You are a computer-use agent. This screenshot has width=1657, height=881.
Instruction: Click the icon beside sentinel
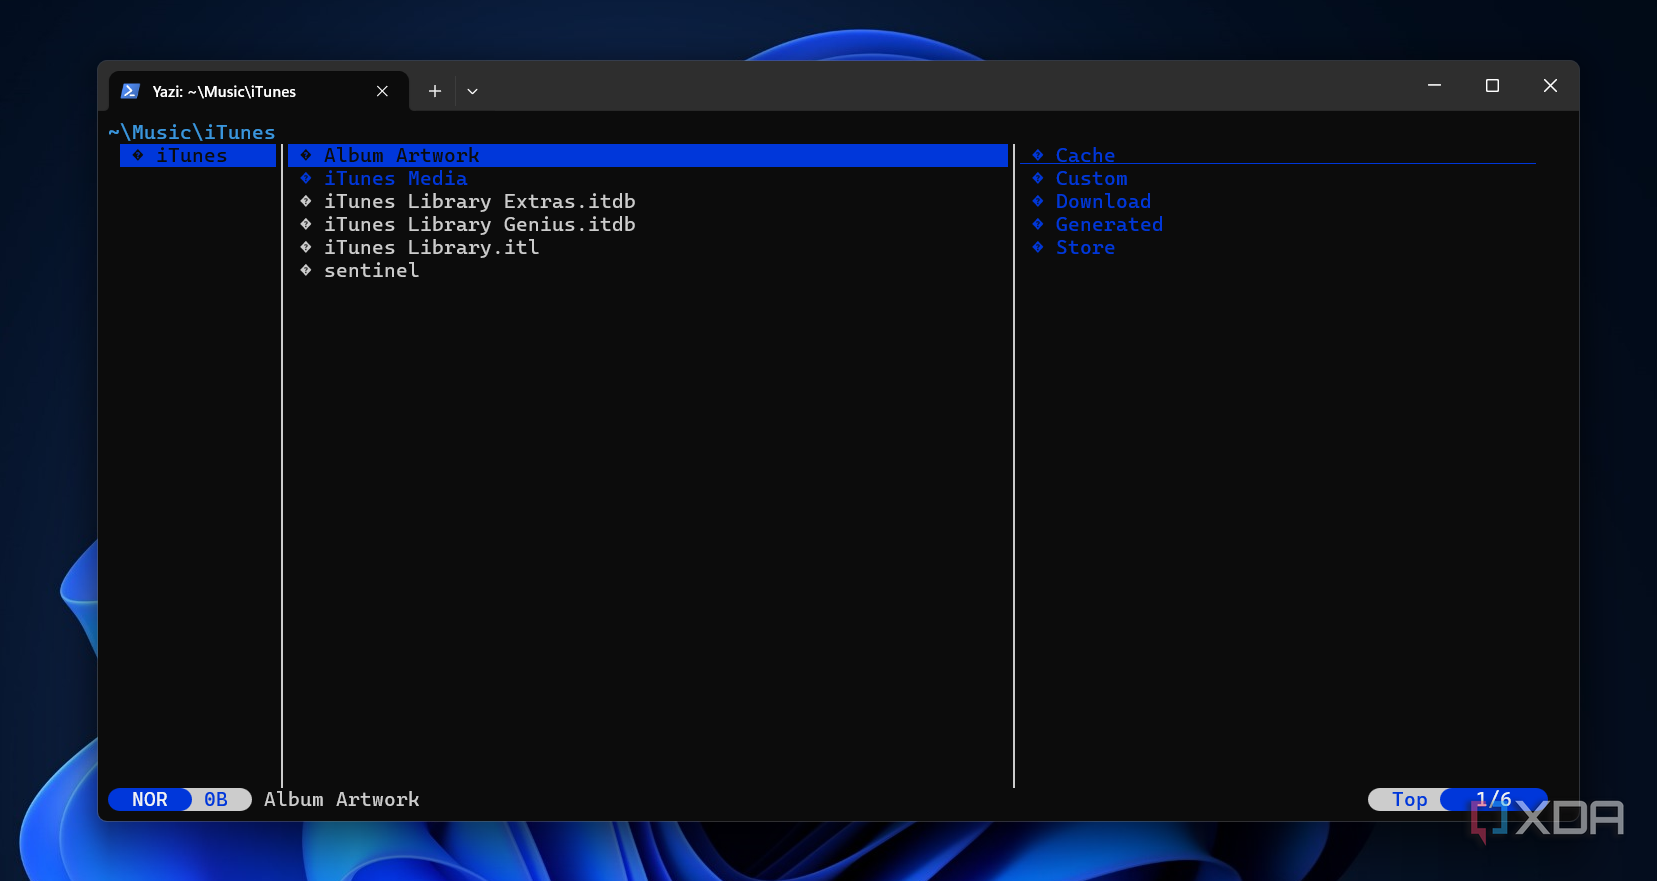(x=306, y=270)
